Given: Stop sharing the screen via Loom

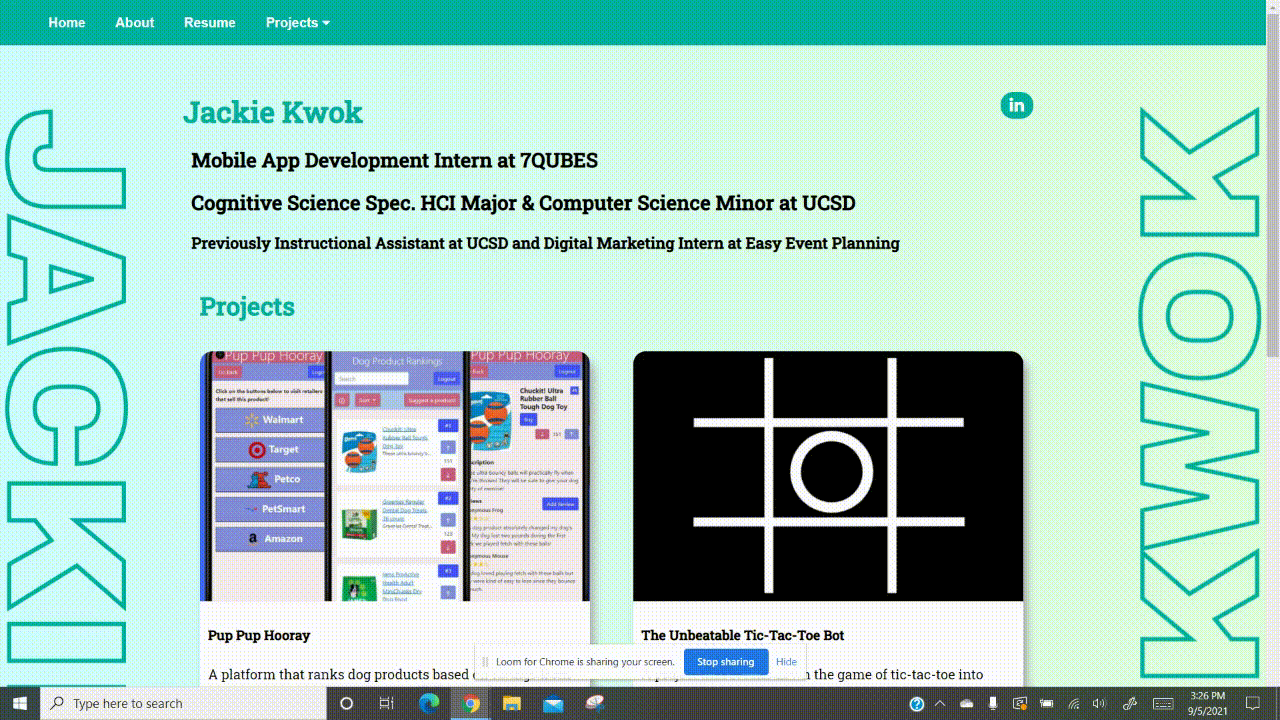Looking at the screenshot, I should pyautogui.click(x=726, y=661).
